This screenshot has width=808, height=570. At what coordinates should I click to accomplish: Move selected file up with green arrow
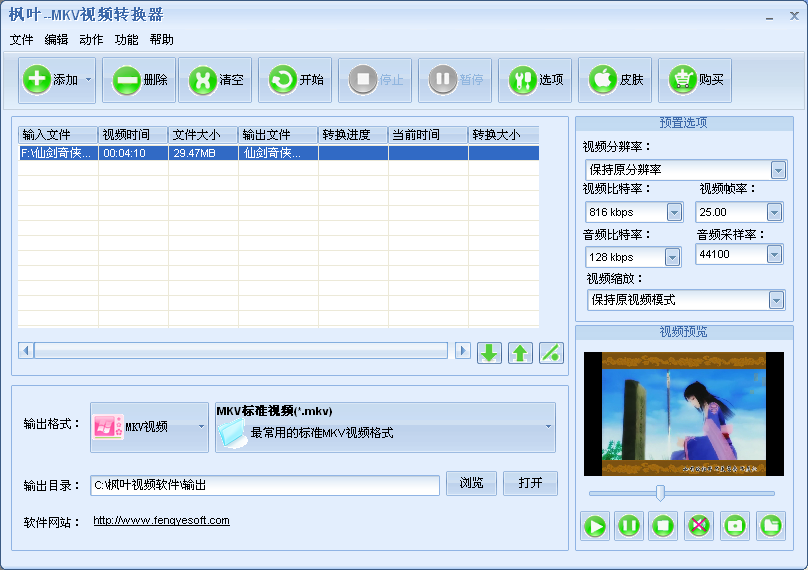520,352
